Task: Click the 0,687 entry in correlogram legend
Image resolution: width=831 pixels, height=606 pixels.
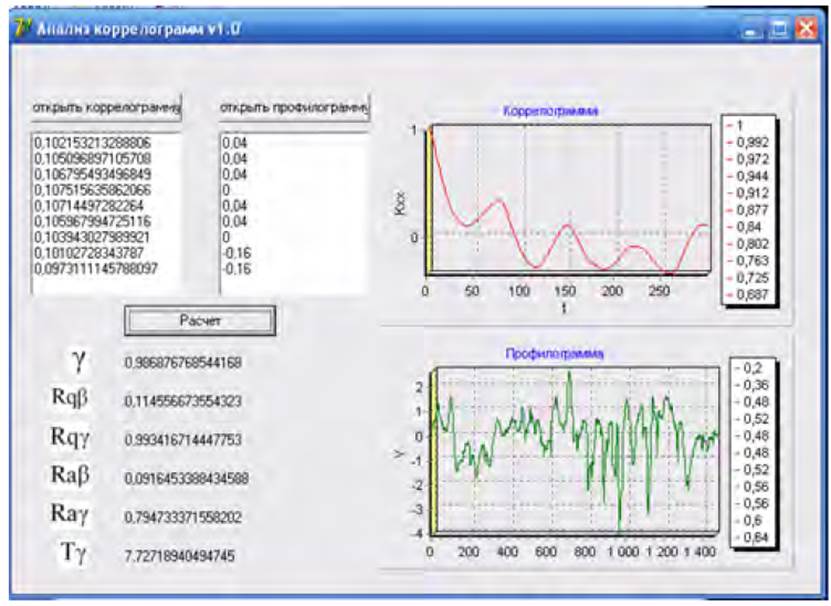Action: [x=750, y=294]
